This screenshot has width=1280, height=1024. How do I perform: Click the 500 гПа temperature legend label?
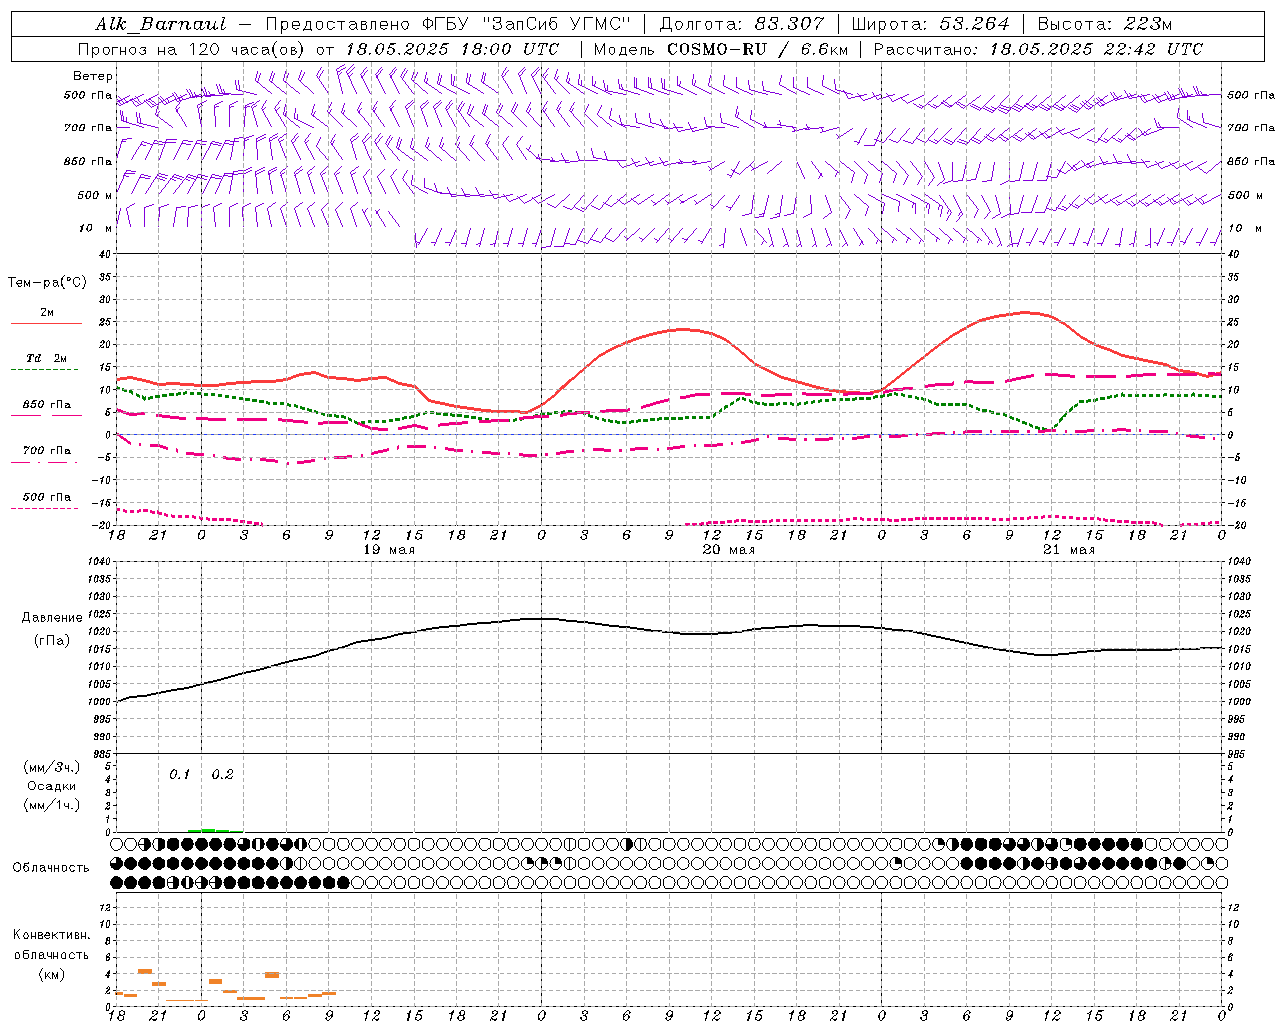click(x=47, y=497)
